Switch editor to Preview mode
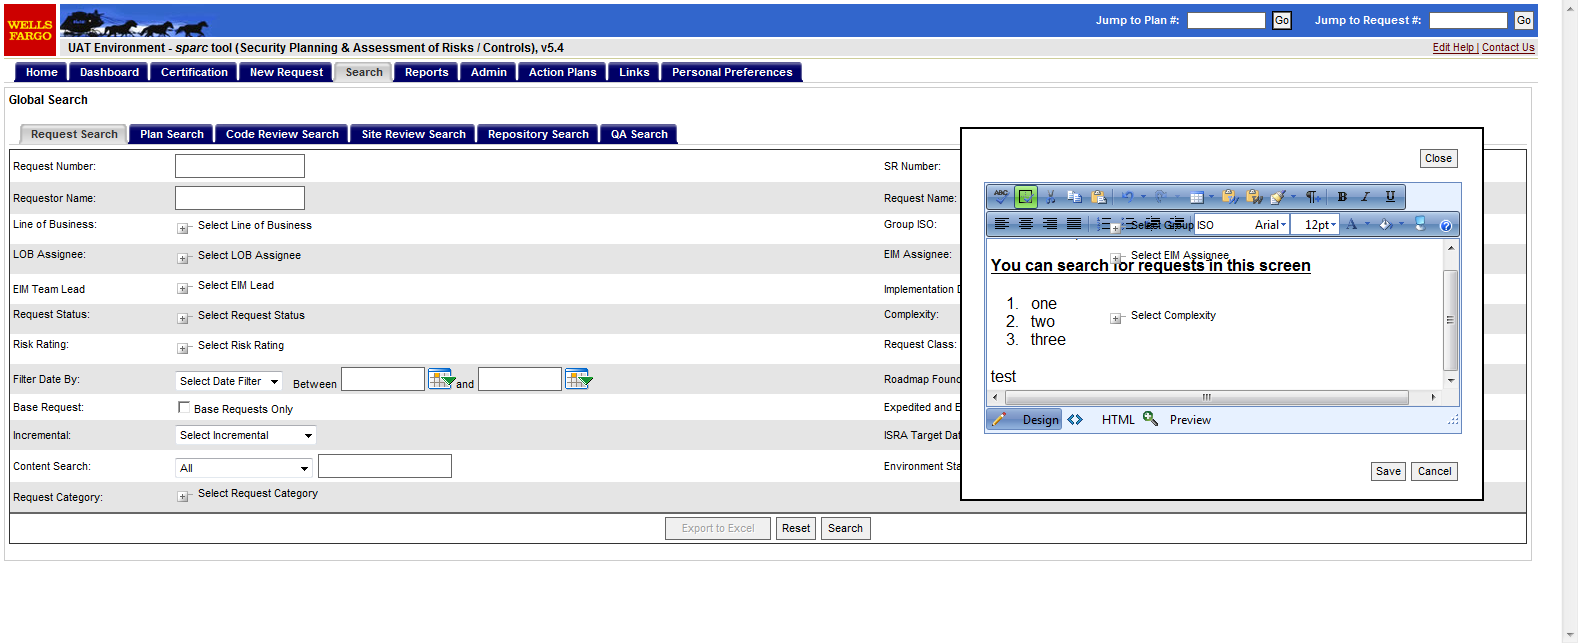Screen dimensions: 1578x643 click(1177, 420)
